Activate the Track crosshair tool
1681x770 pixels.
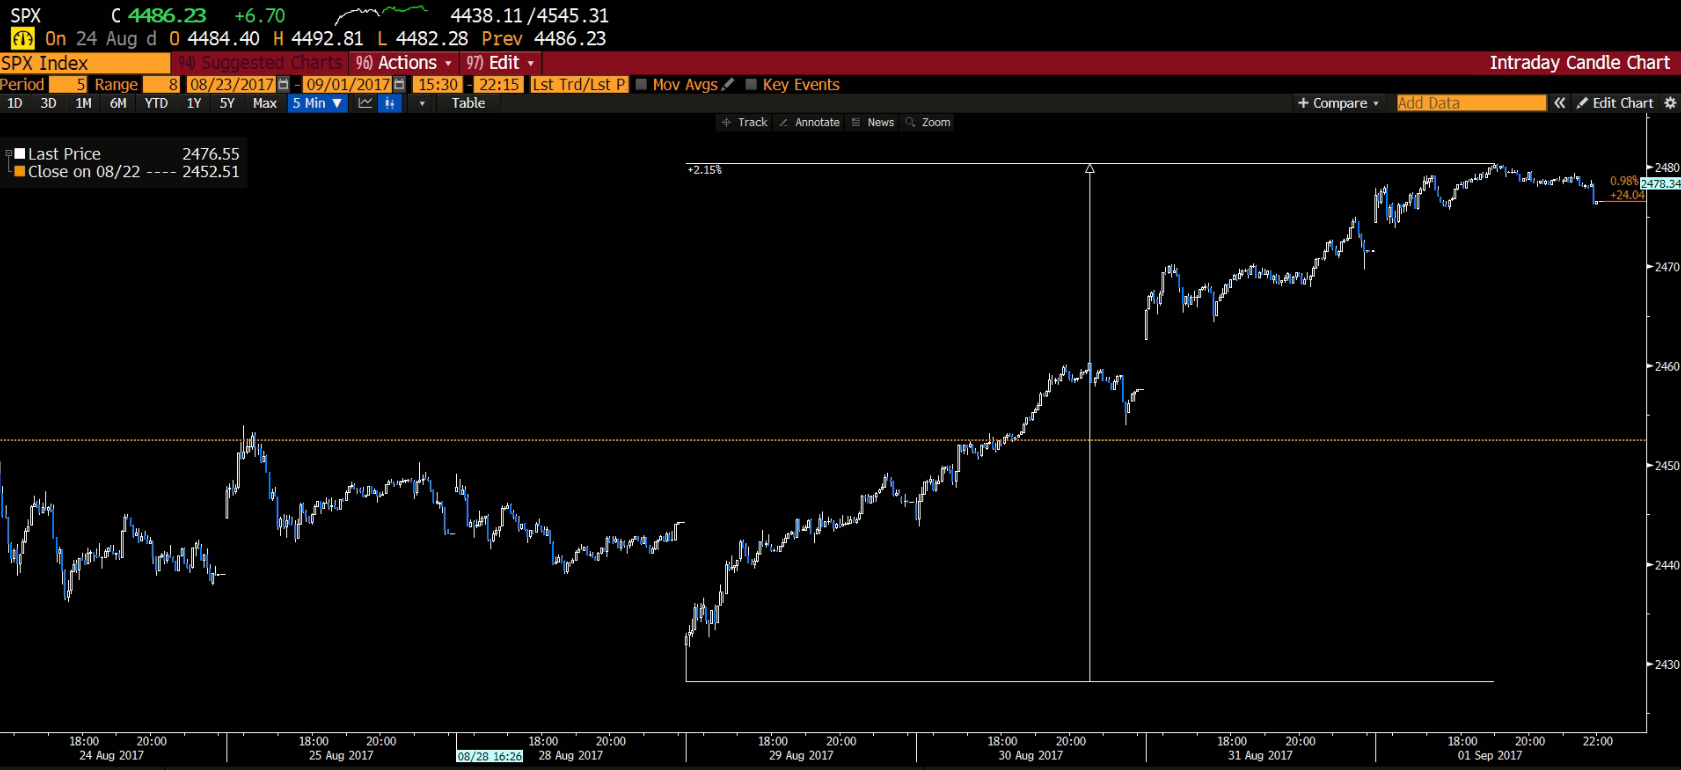pos(744,122)
